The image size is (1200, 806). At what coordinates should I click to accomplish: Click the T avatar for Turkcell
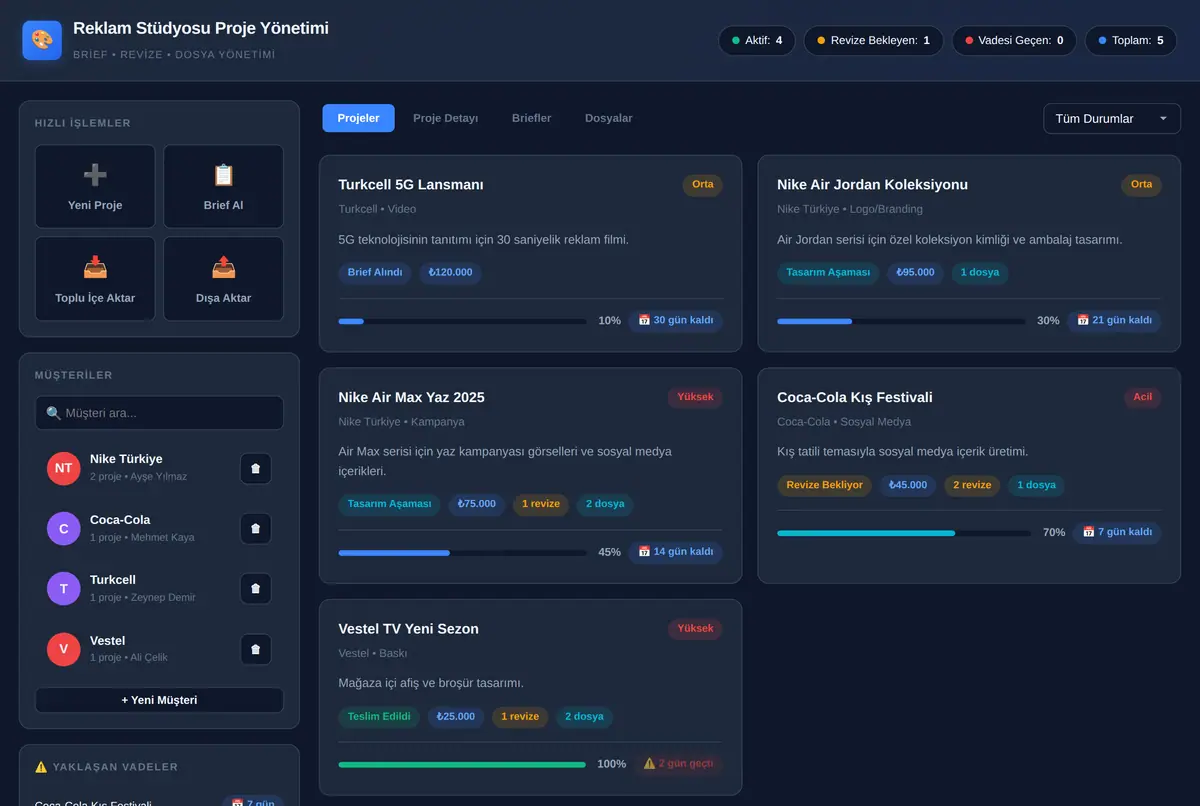[x=63, y=589]
